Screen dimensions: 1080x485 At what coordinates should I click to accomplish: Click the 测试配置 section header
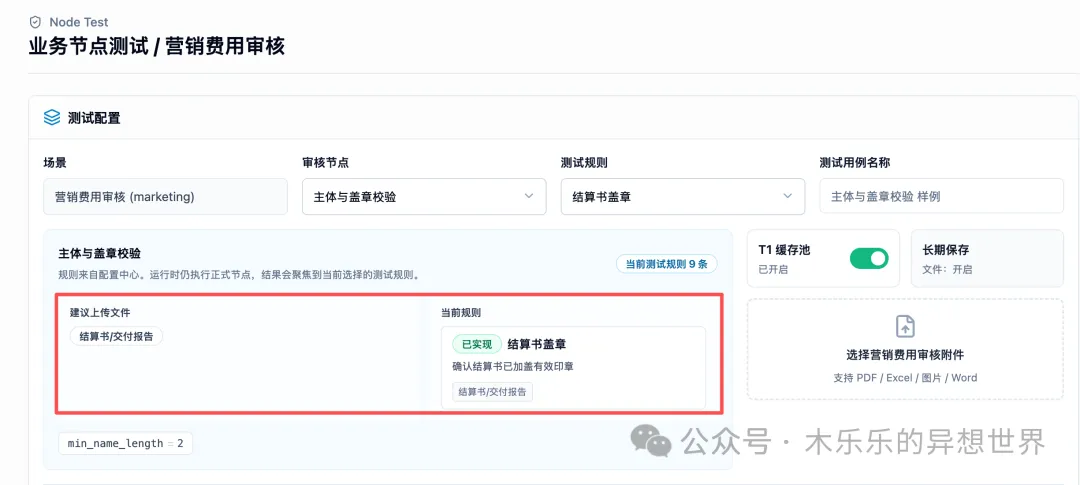[94, 118]
